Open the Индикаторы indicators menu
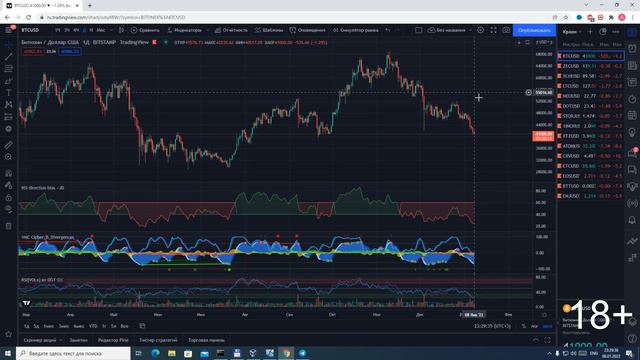Image resolution: width=640 pixels, height=360 pixels. (x=185, y=30)
